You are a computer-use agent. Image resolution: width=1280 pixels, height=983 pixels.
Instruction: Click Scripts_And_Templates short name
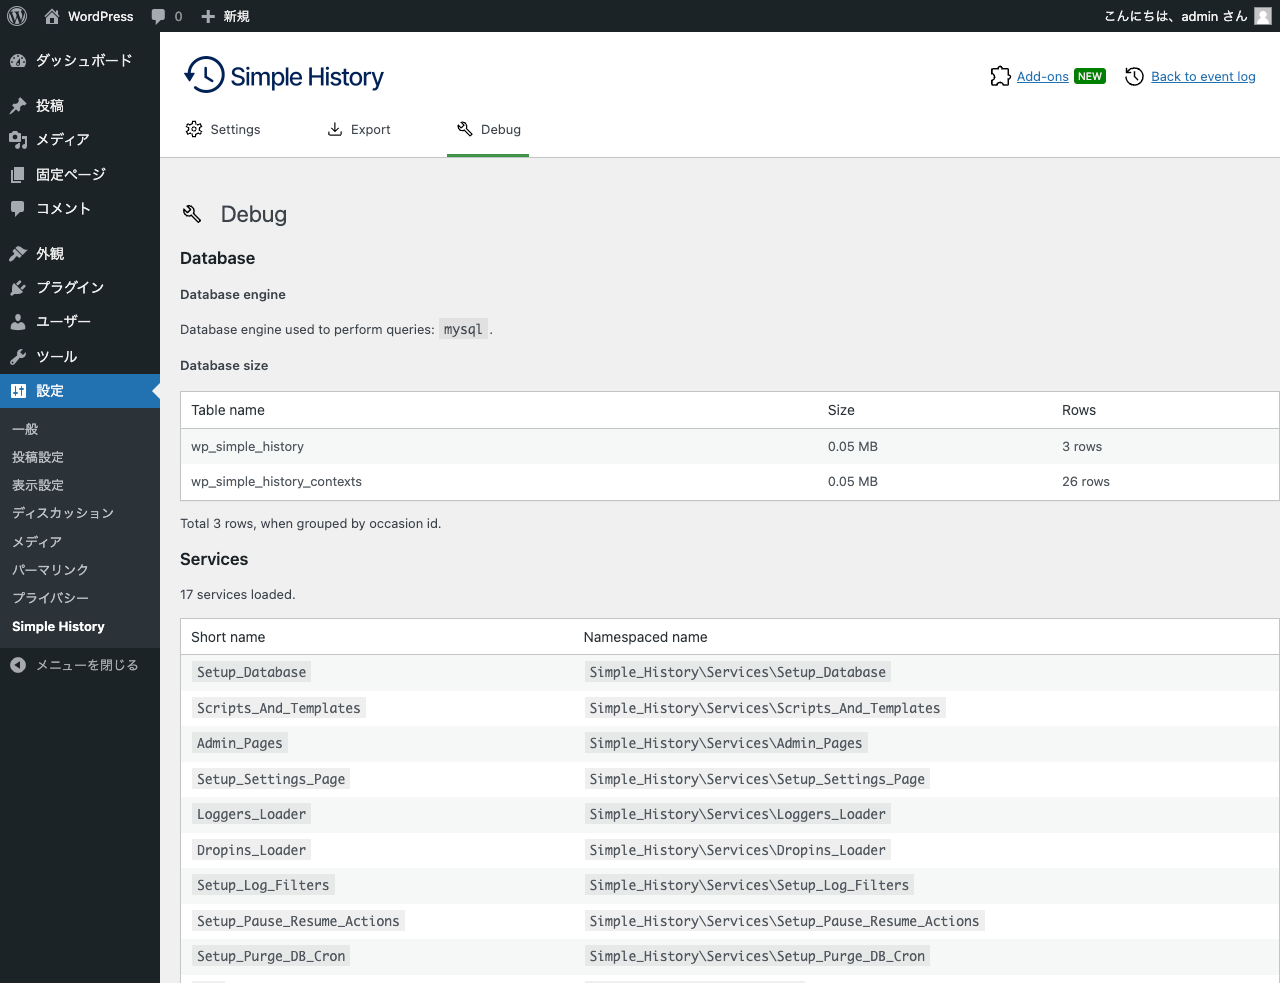pos(278,708)
